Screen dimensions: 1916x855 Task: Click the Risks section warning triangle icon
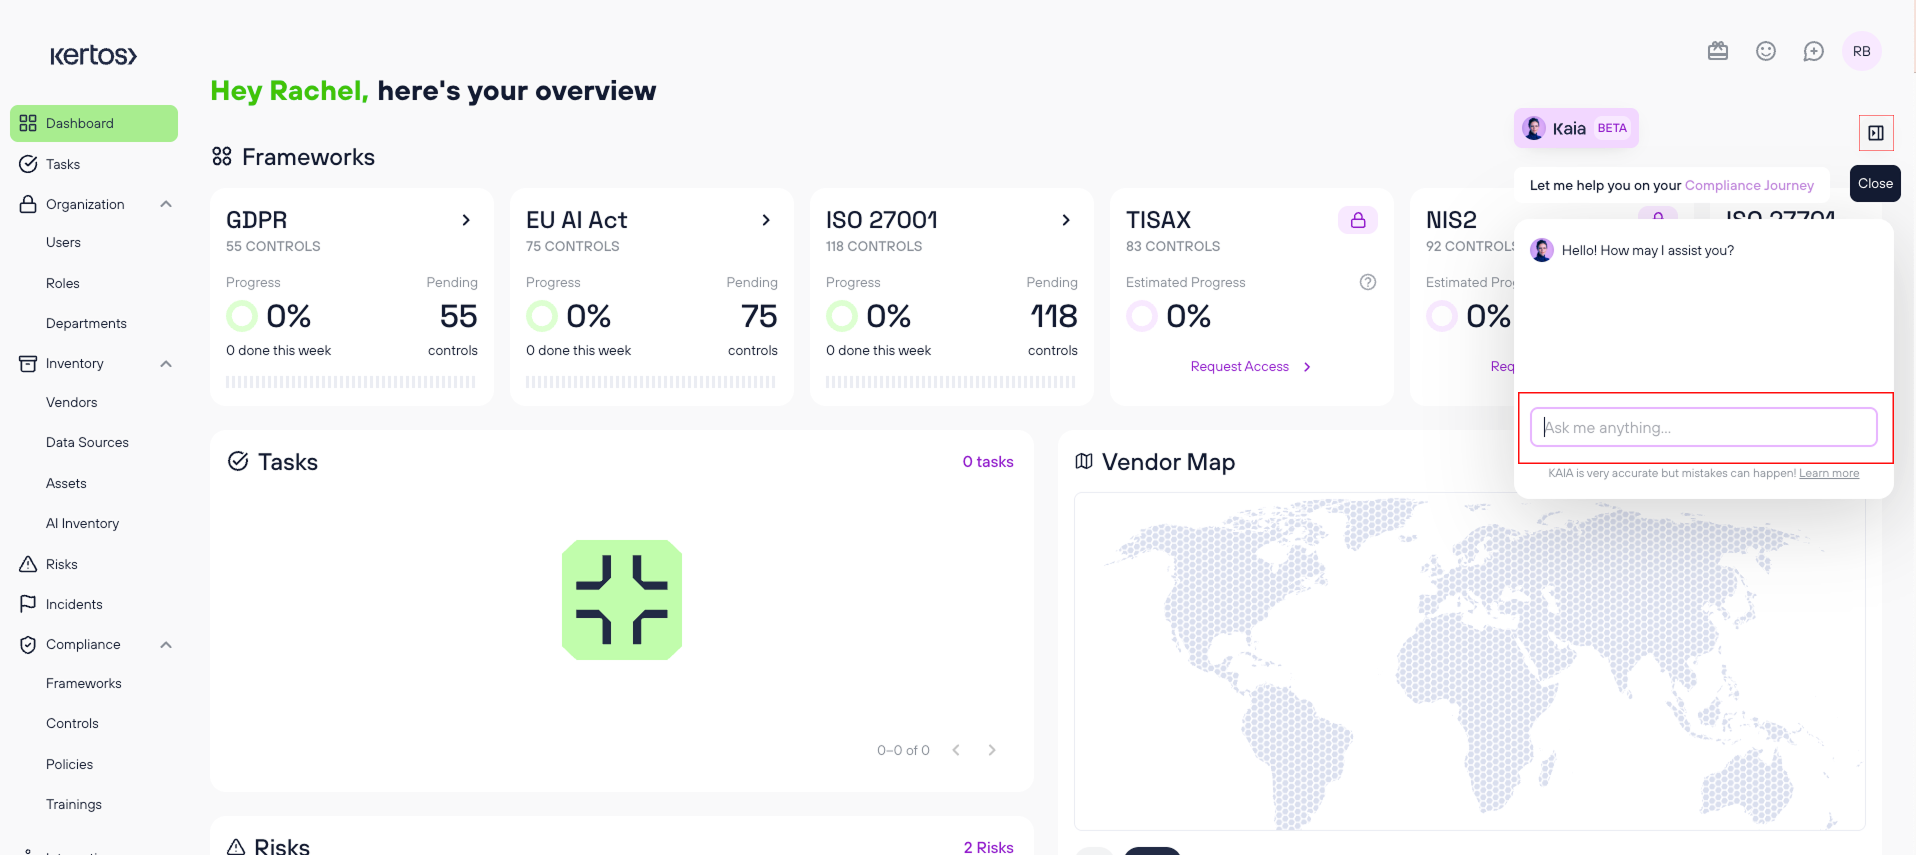(236, 847)
